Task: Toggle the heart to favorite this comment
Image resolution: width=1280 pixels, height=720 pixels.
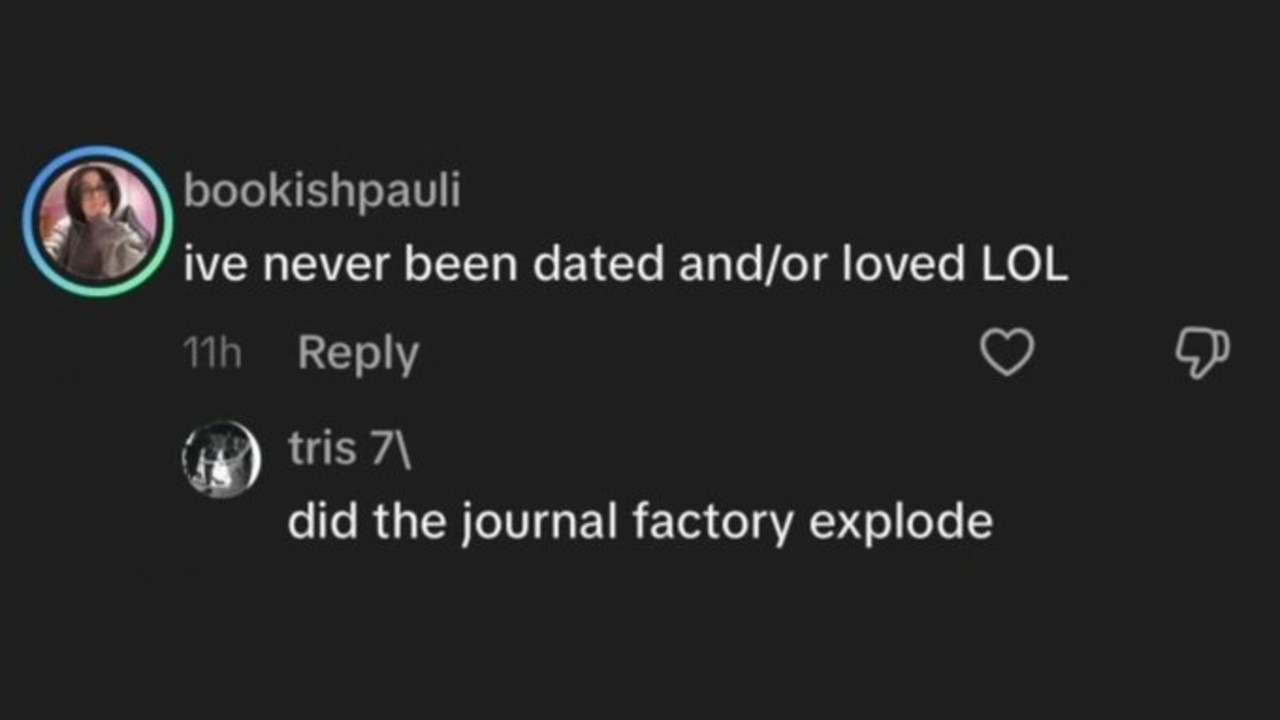Action: [x=1006, y=353]
